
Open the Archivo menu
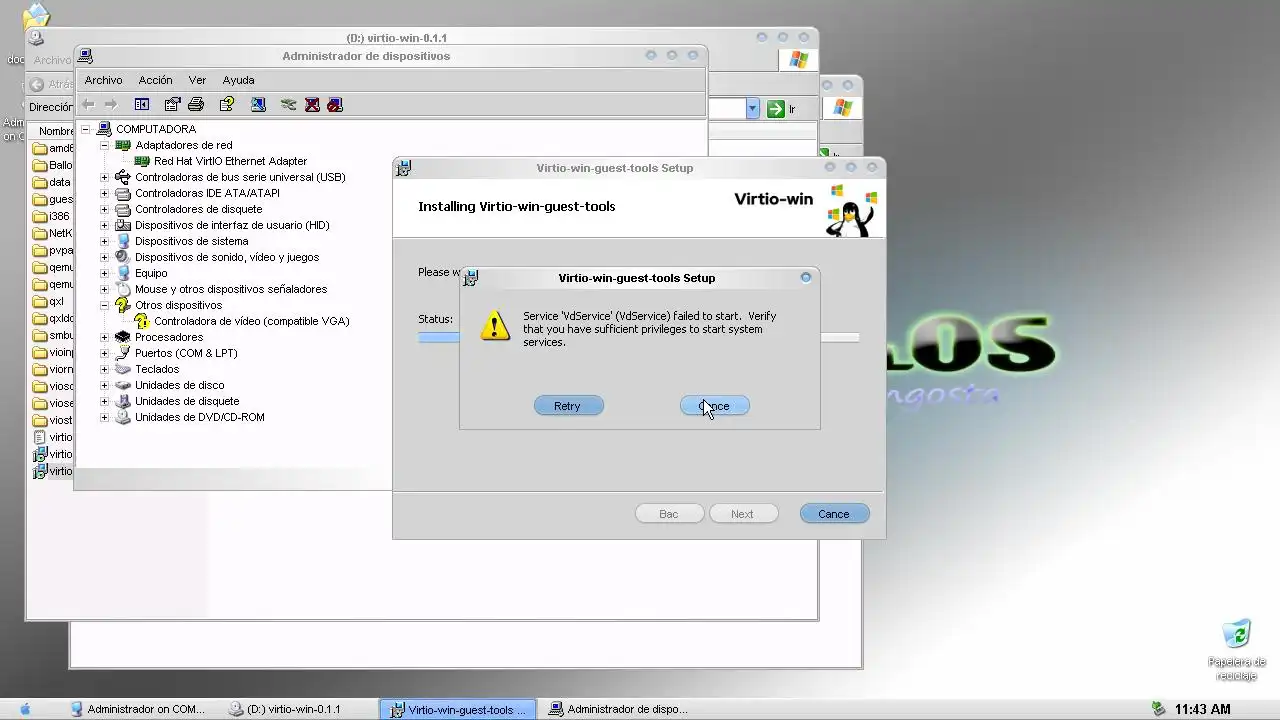103,80
